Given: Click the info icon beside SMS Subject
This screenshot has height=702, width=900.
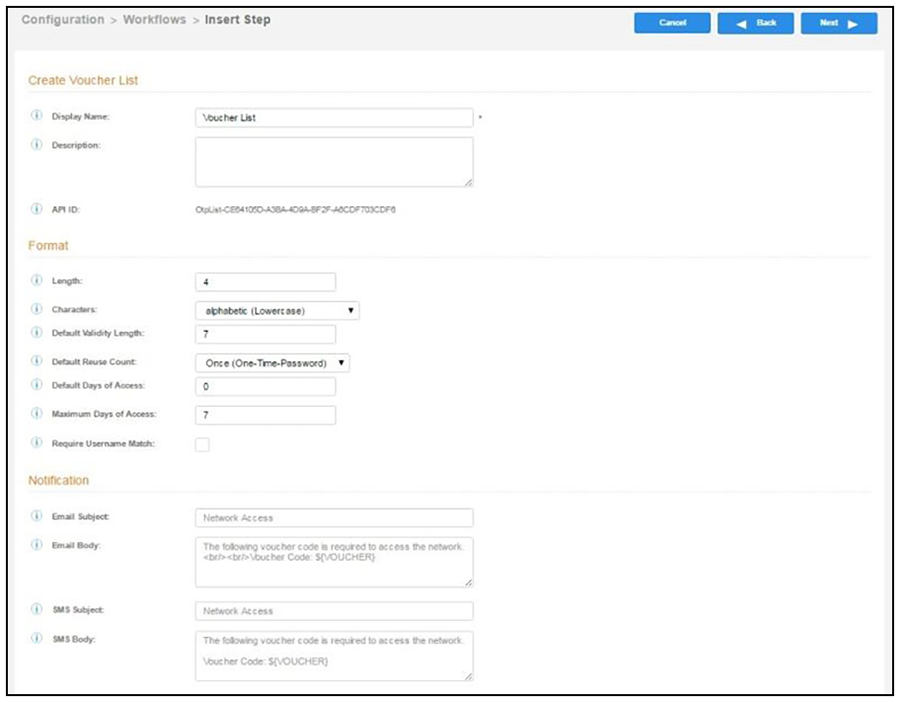Looking at the screenshot, I should coord(36,608).
